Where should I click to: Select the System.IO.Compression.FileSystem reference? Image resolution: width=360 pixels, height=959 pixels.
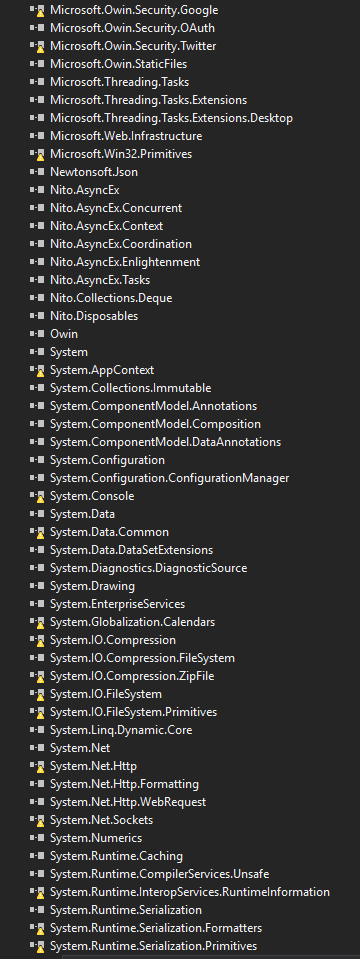click(142, 658)
